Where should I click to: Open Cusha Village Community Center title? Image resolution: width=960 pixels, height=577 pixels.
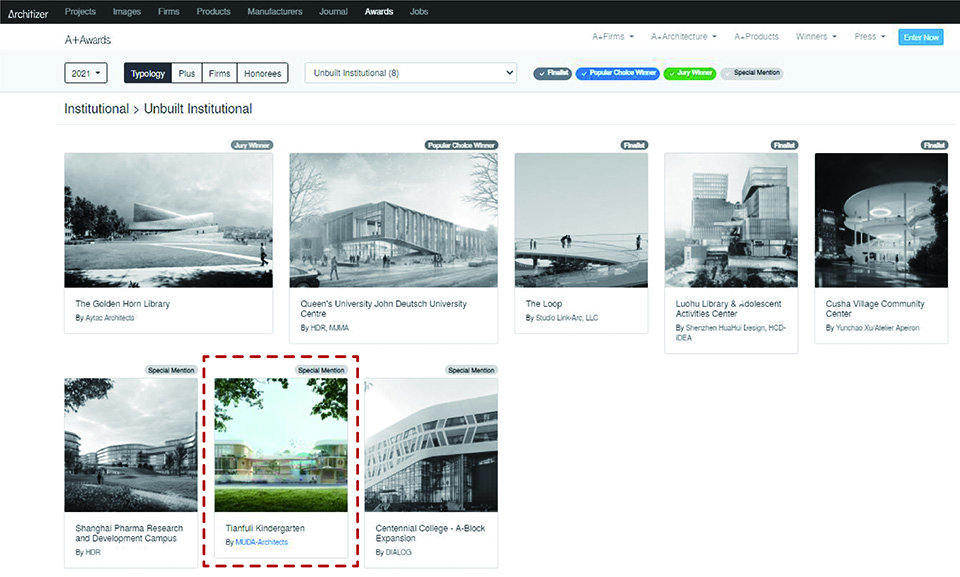(875, 309)
